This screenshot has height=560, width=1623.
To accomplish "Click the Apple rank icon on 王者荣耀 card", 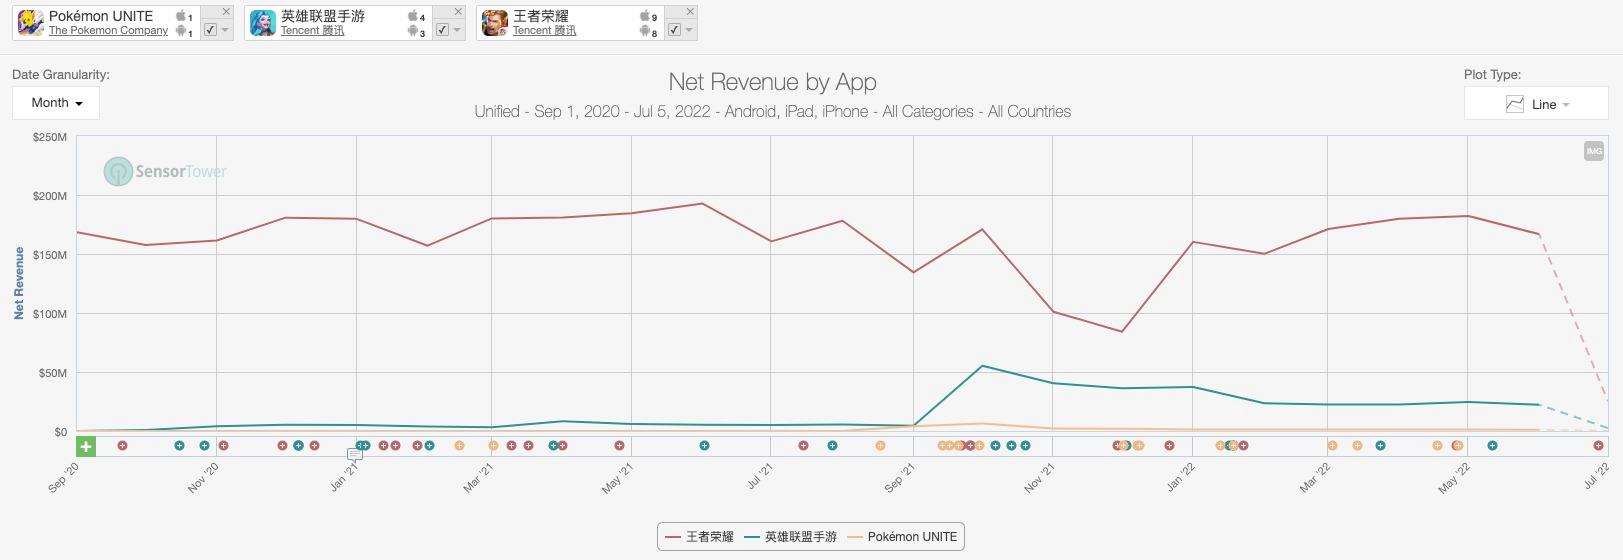I will (x=645, y=16).
